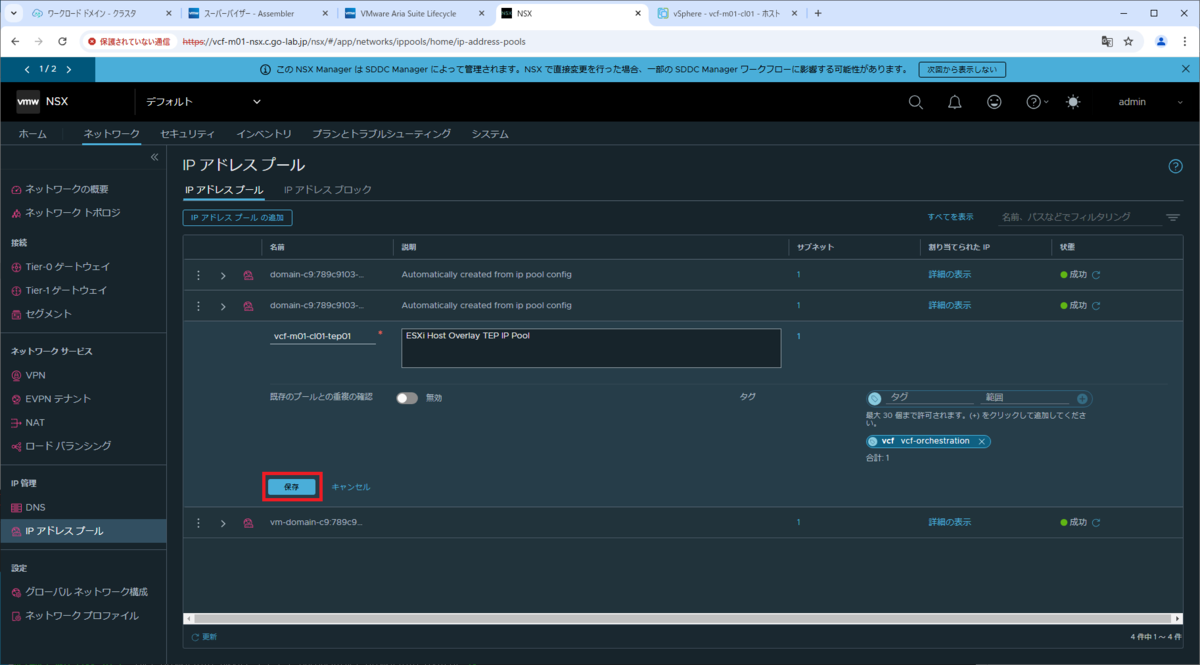This screenshot has height=665, width=1200.
Task: Open the Chrome profile avatar icon
Action: coord(1161,42)
